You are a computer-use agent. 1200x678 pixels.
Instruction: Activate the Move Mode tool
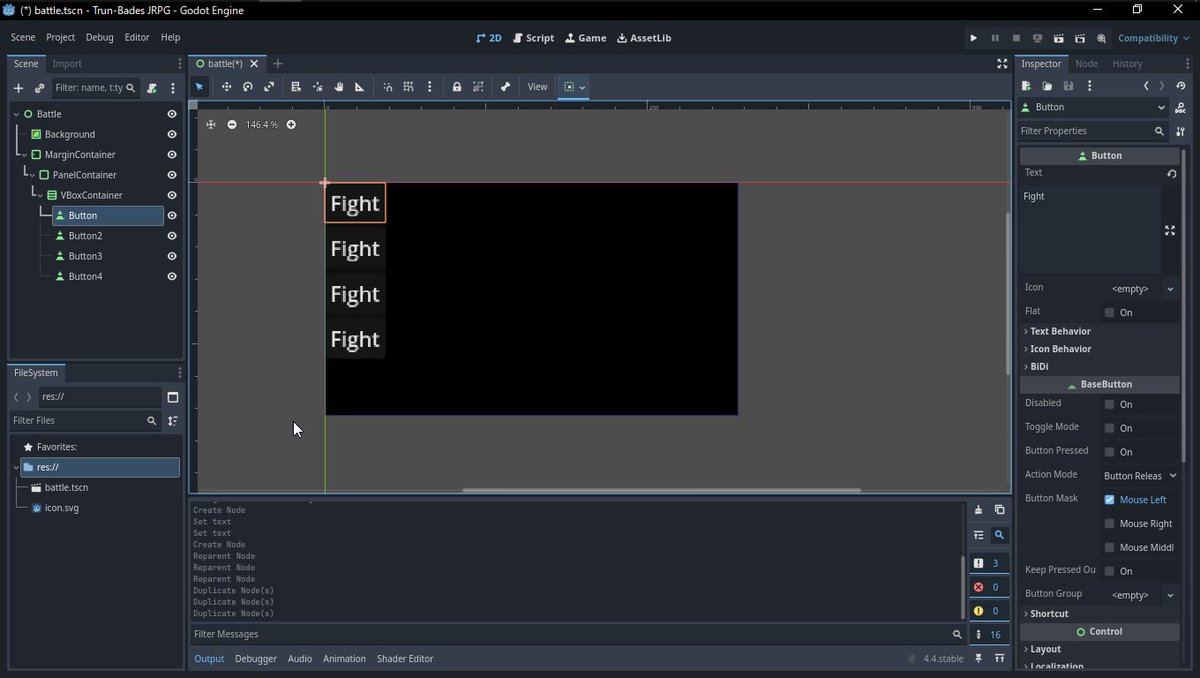tap(226, 87)
